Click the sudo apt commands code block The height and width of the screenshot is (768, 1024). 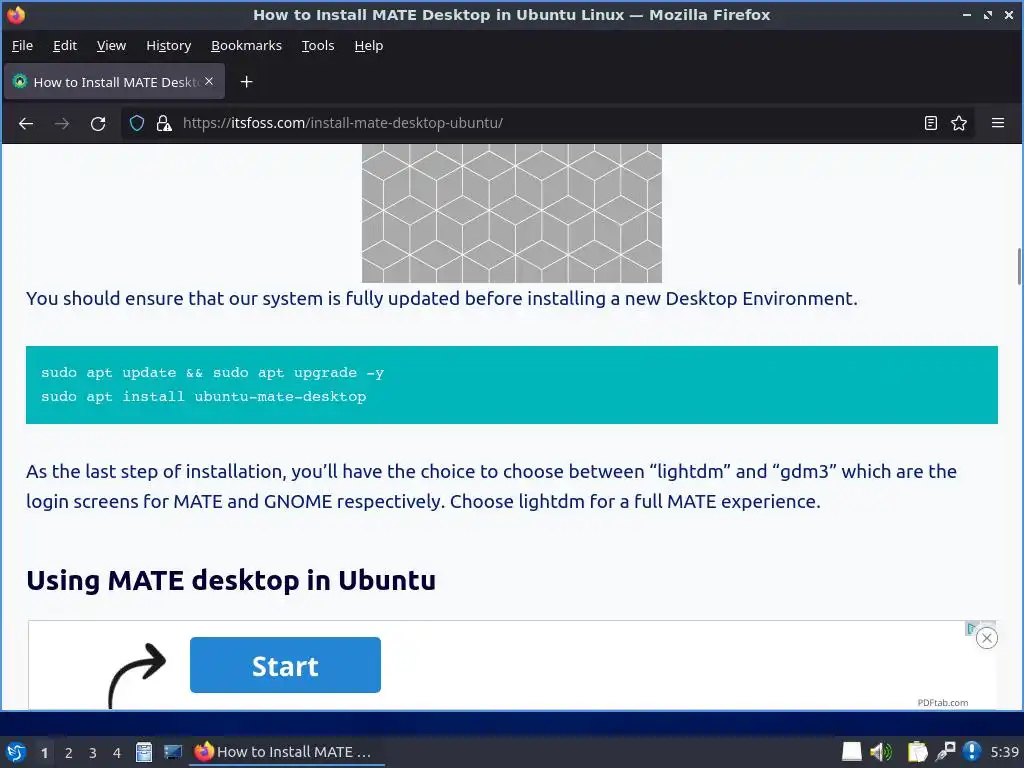coord(511,385)
